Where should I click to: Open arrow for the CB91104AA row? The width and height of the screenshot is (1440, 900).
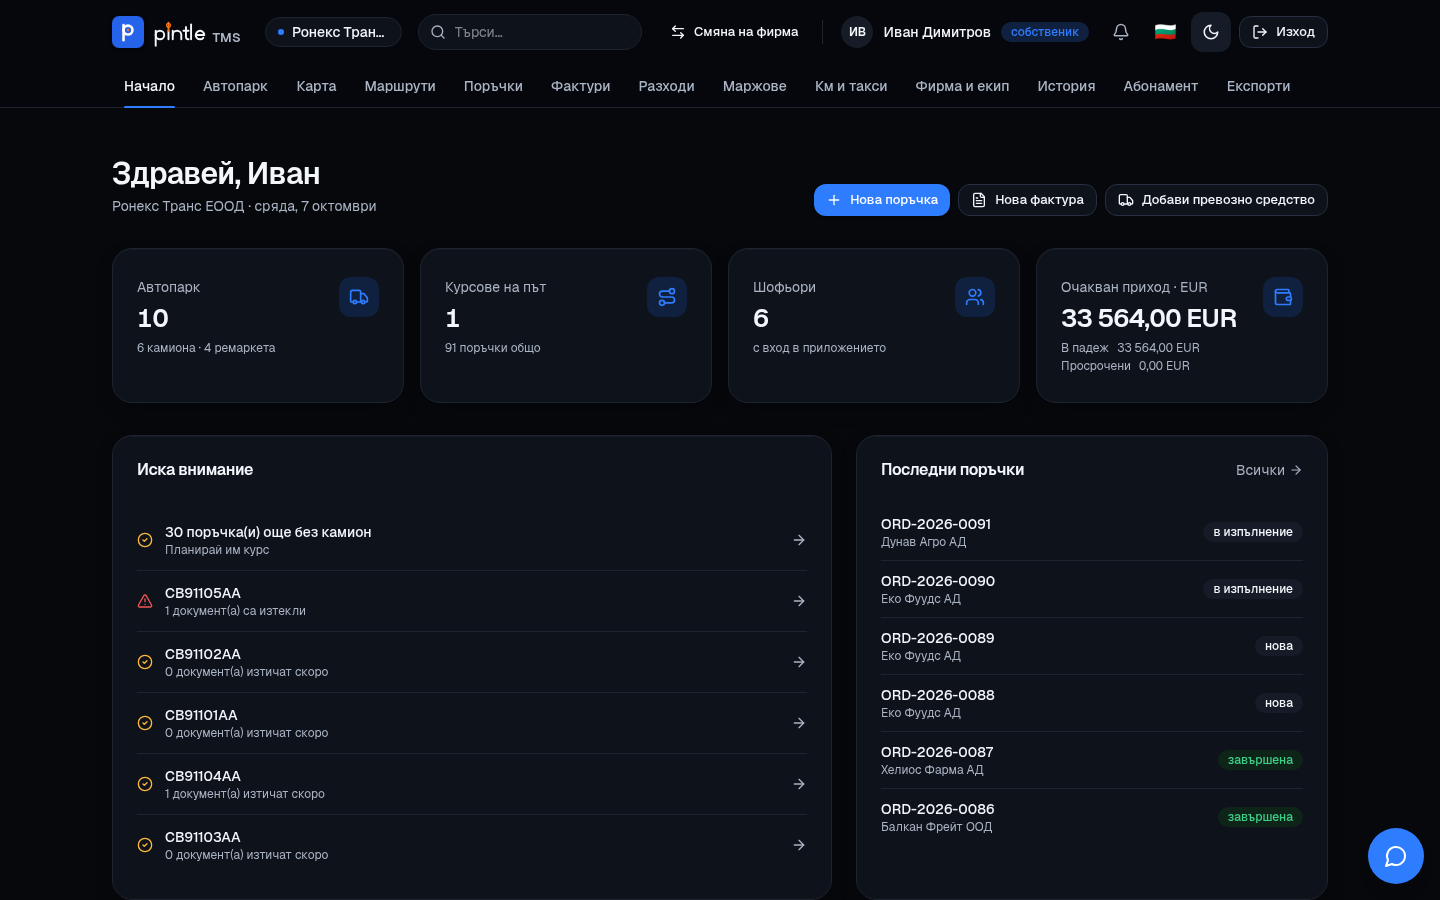[799, 784]
